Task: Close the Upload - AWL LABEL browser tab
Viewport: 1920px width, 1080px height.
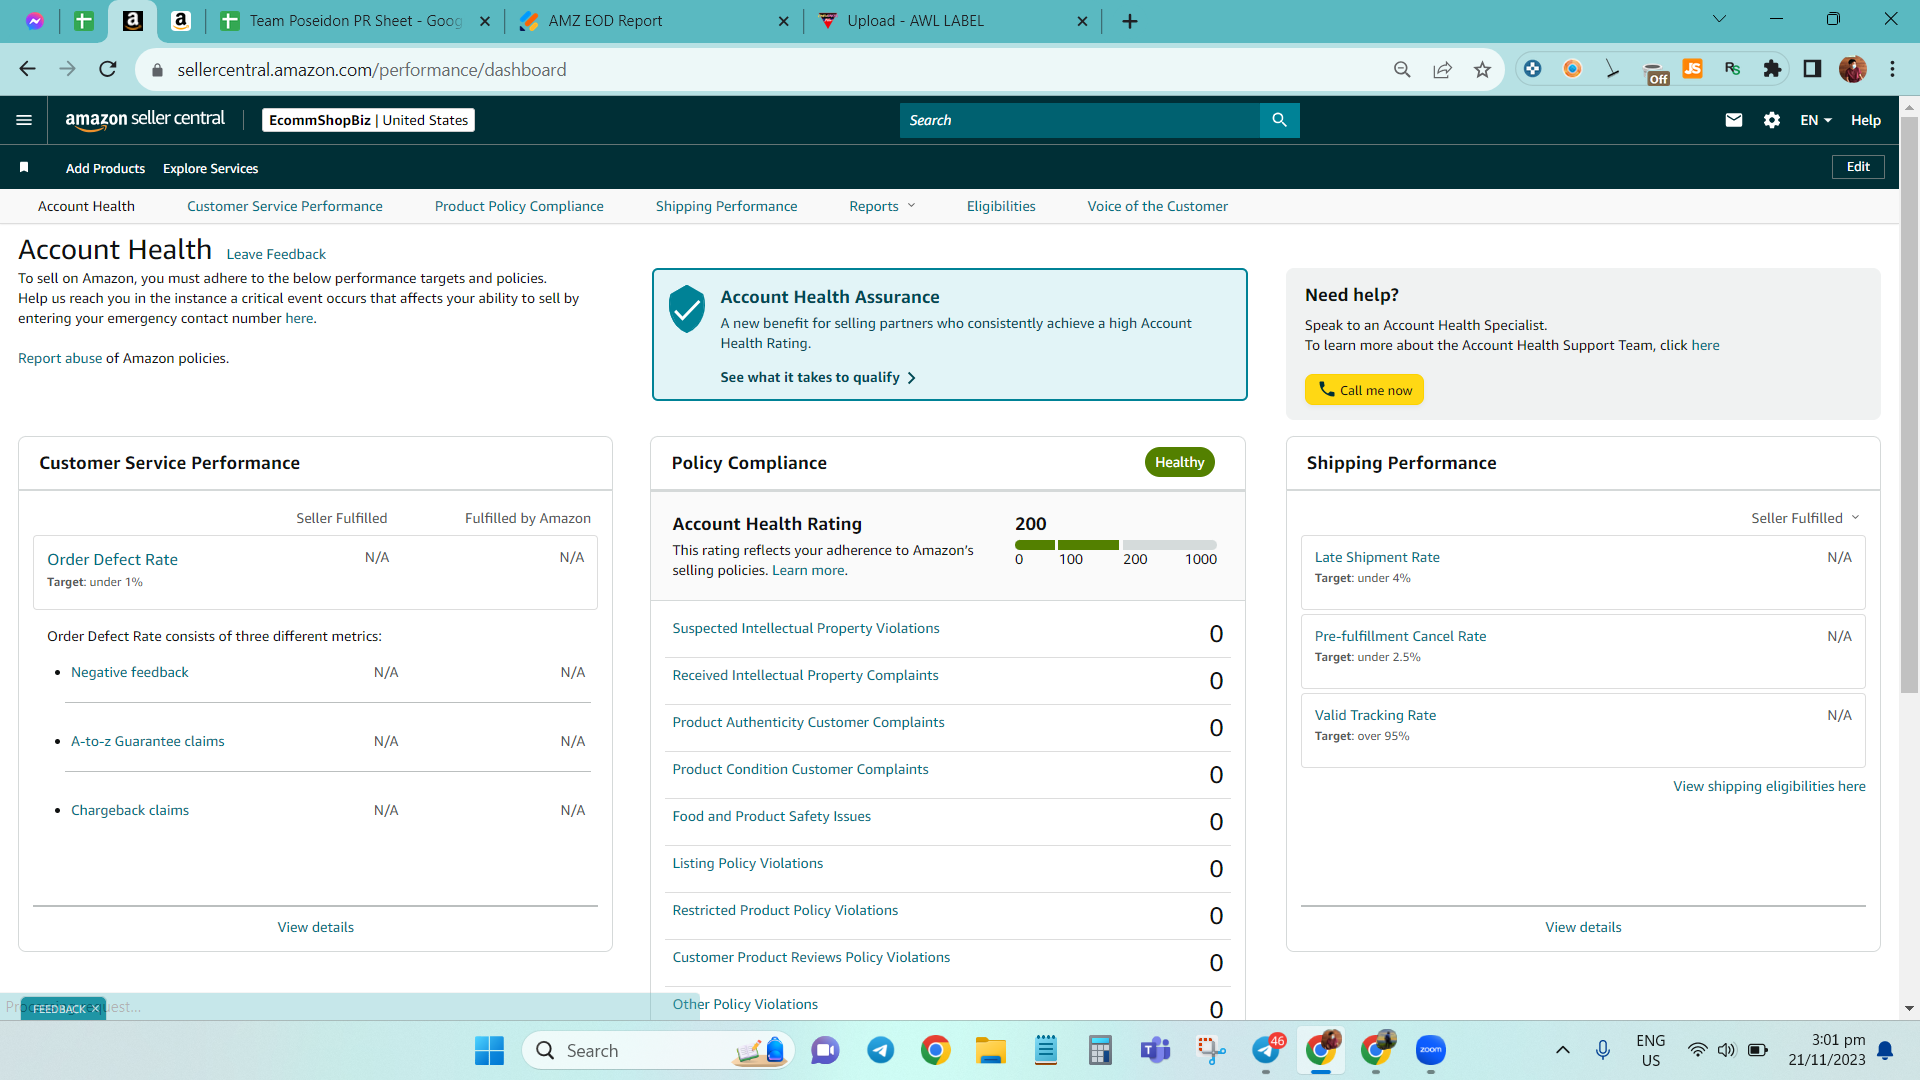Action: [1082, 21]
